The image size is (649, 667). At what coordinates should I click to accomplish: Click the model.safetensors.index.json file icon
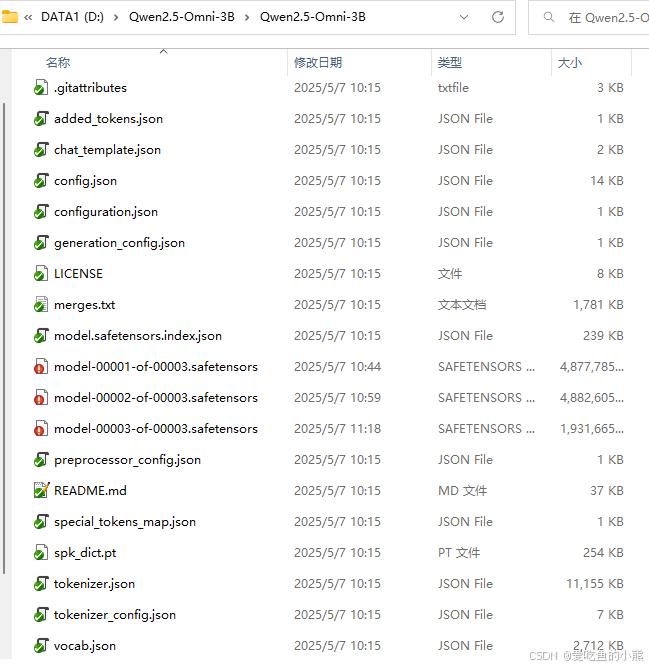click(x=41, y=336)
